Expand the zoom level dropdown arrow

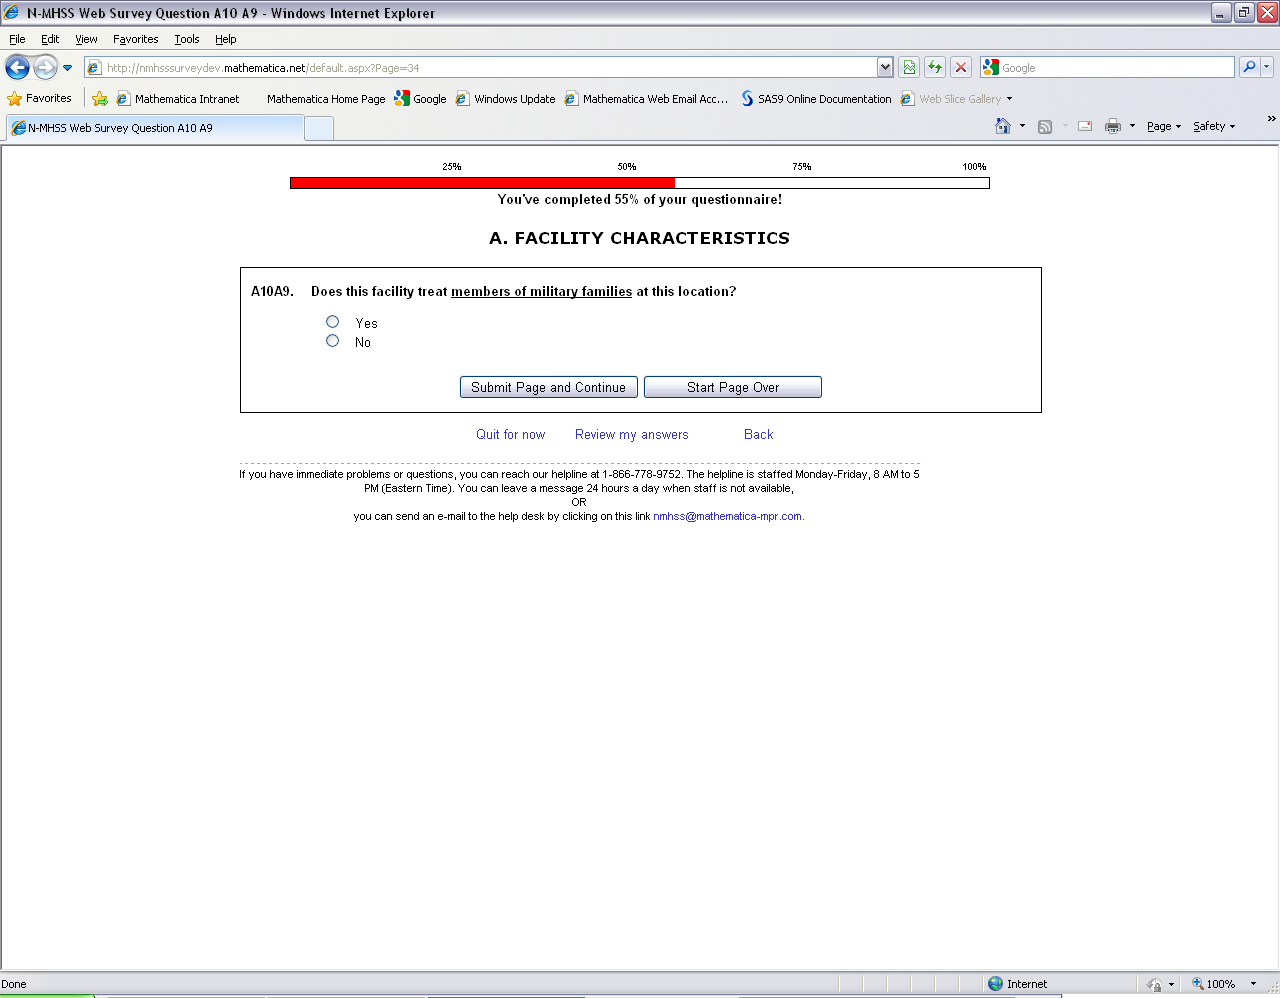pos(1253,984)
